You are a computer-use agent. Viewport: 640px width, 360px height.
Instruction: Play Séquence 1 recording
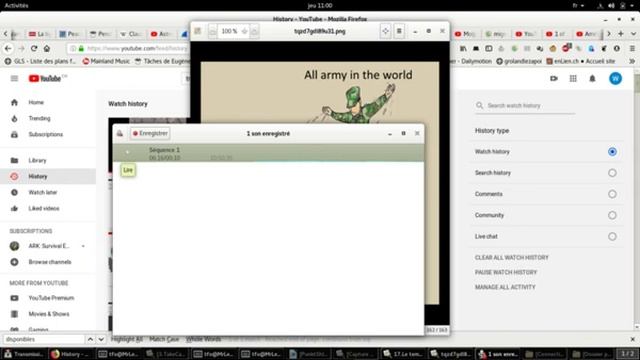128,152
